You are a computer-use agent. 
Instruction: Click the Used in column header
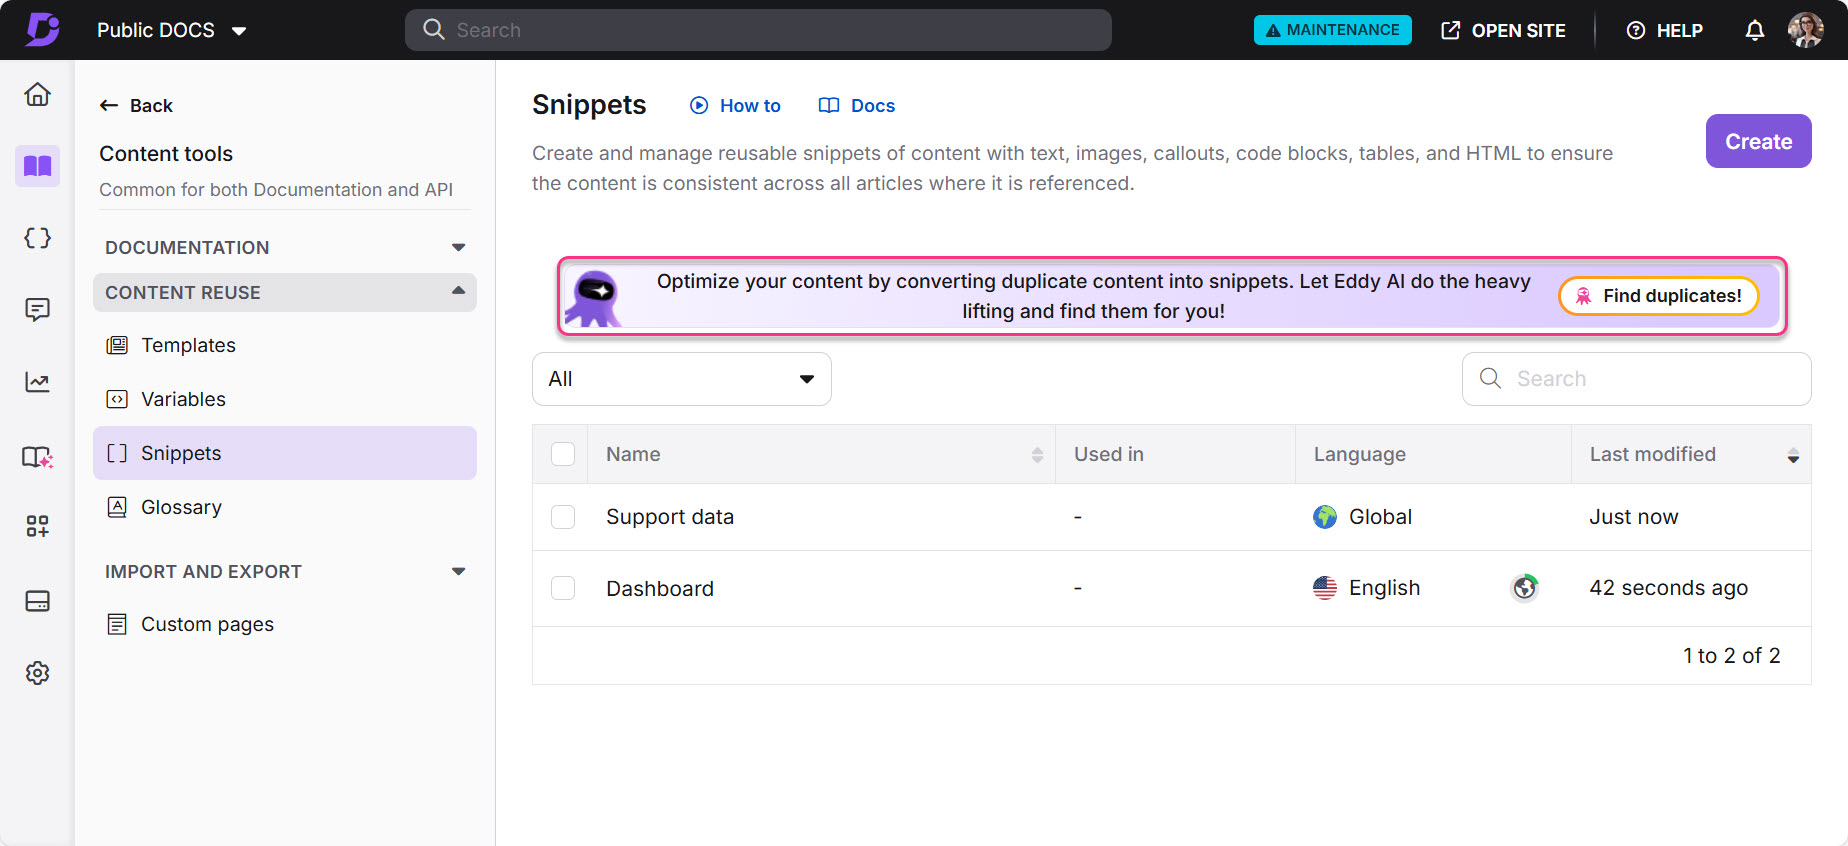1108,454
